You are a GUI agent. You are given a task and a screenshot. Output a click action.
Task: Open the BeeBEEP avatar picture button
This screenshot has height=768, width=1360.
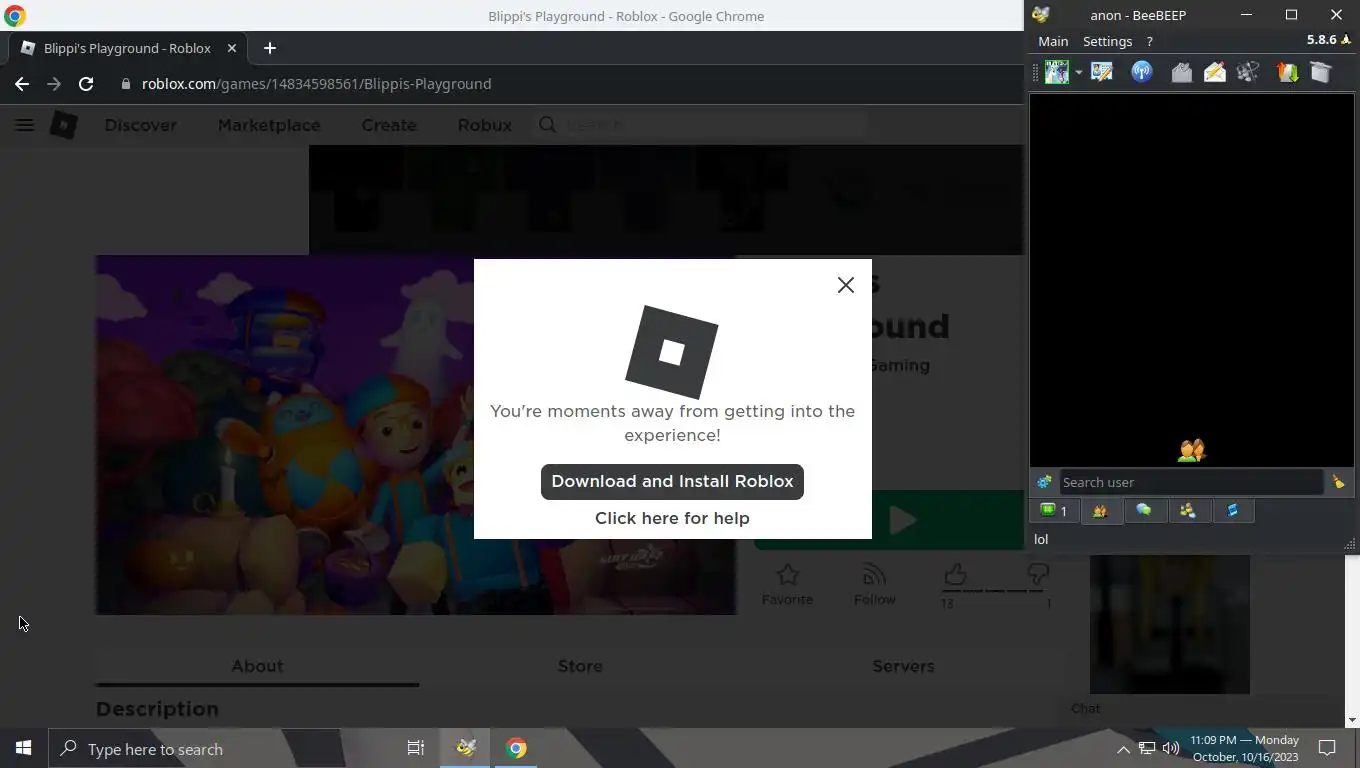(1056, 72)
